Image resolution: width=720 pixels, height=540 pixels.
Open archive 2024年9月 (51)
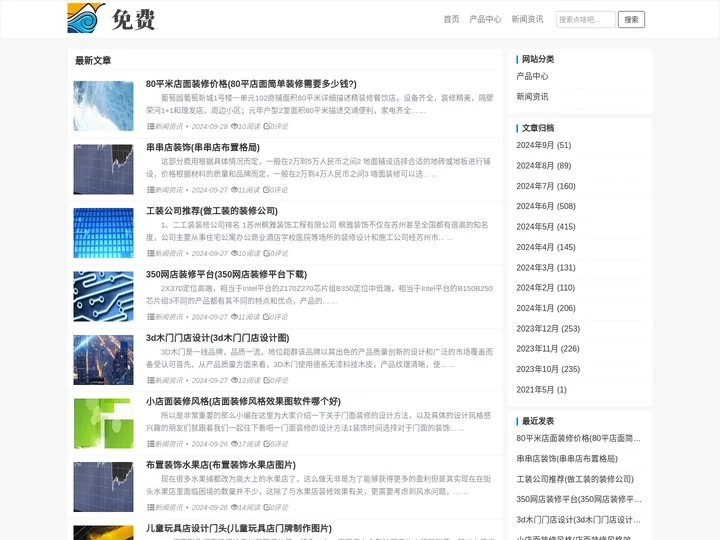[x=544, y=145]
